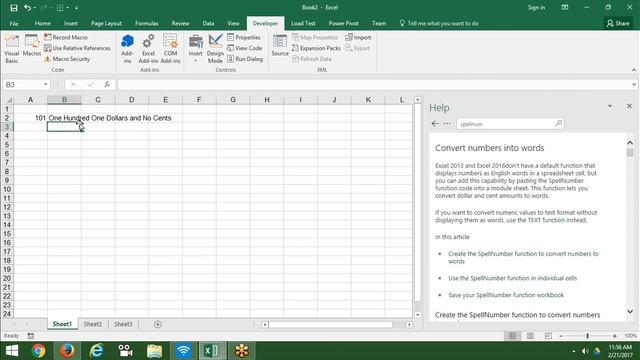This screenshot has height=360, width=640.
Task: Open the File tab
Action: click(14, 23)
